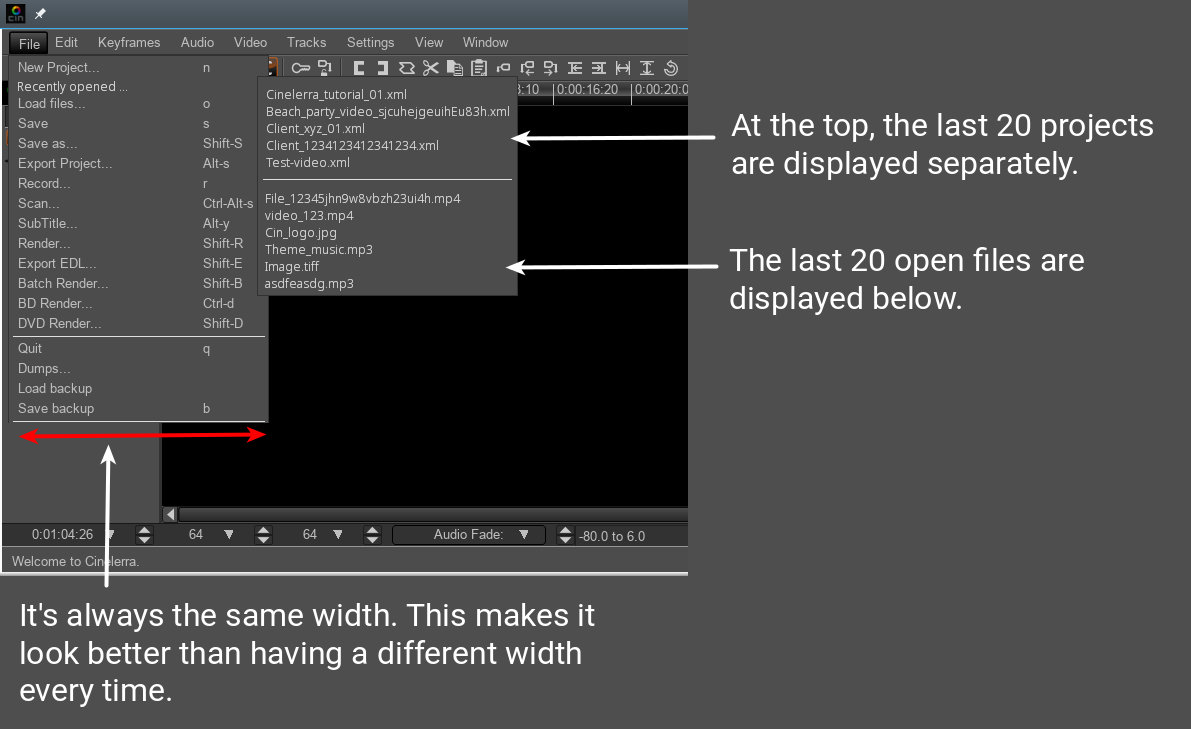This screenshot has width=1191, height=729.
Task: Set the in point bracket
Action: (358, 68)
